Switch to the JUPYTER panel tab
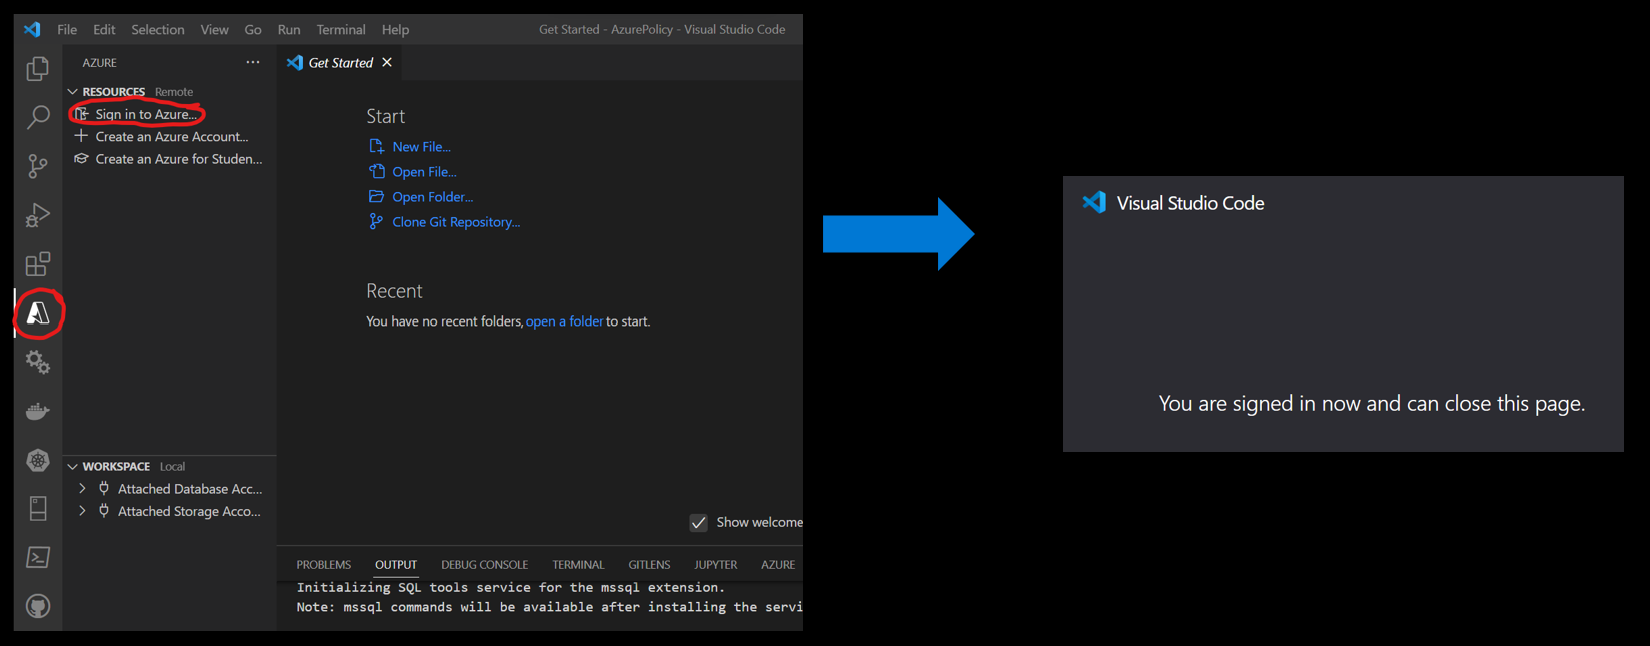The width and height of the screenshot is (1650, 646). tap(715, 564)
